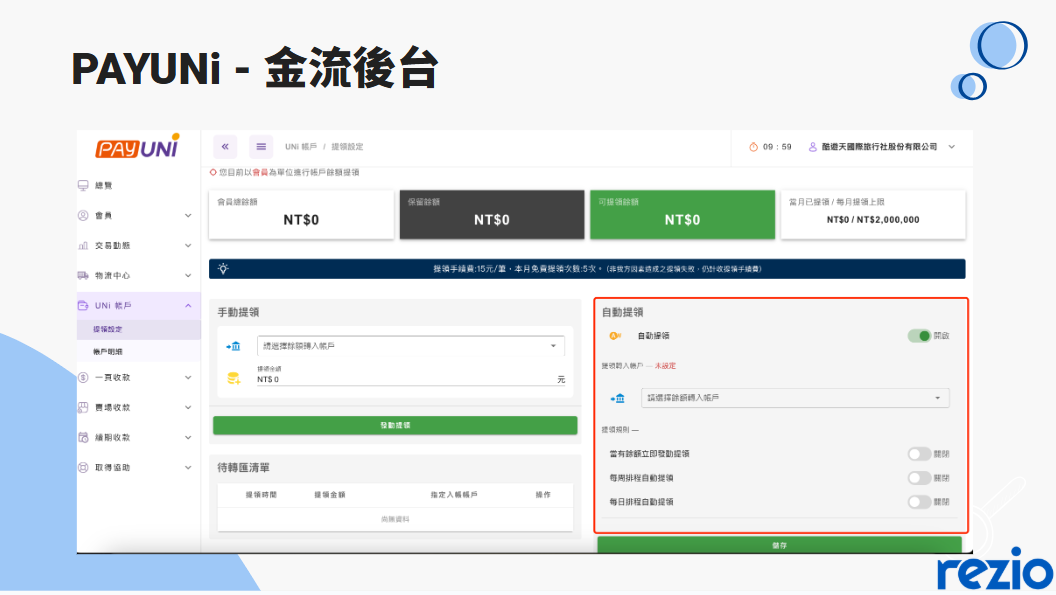
Task: Open 會員 sidebar menu
Action: click(x=139, y=216)
